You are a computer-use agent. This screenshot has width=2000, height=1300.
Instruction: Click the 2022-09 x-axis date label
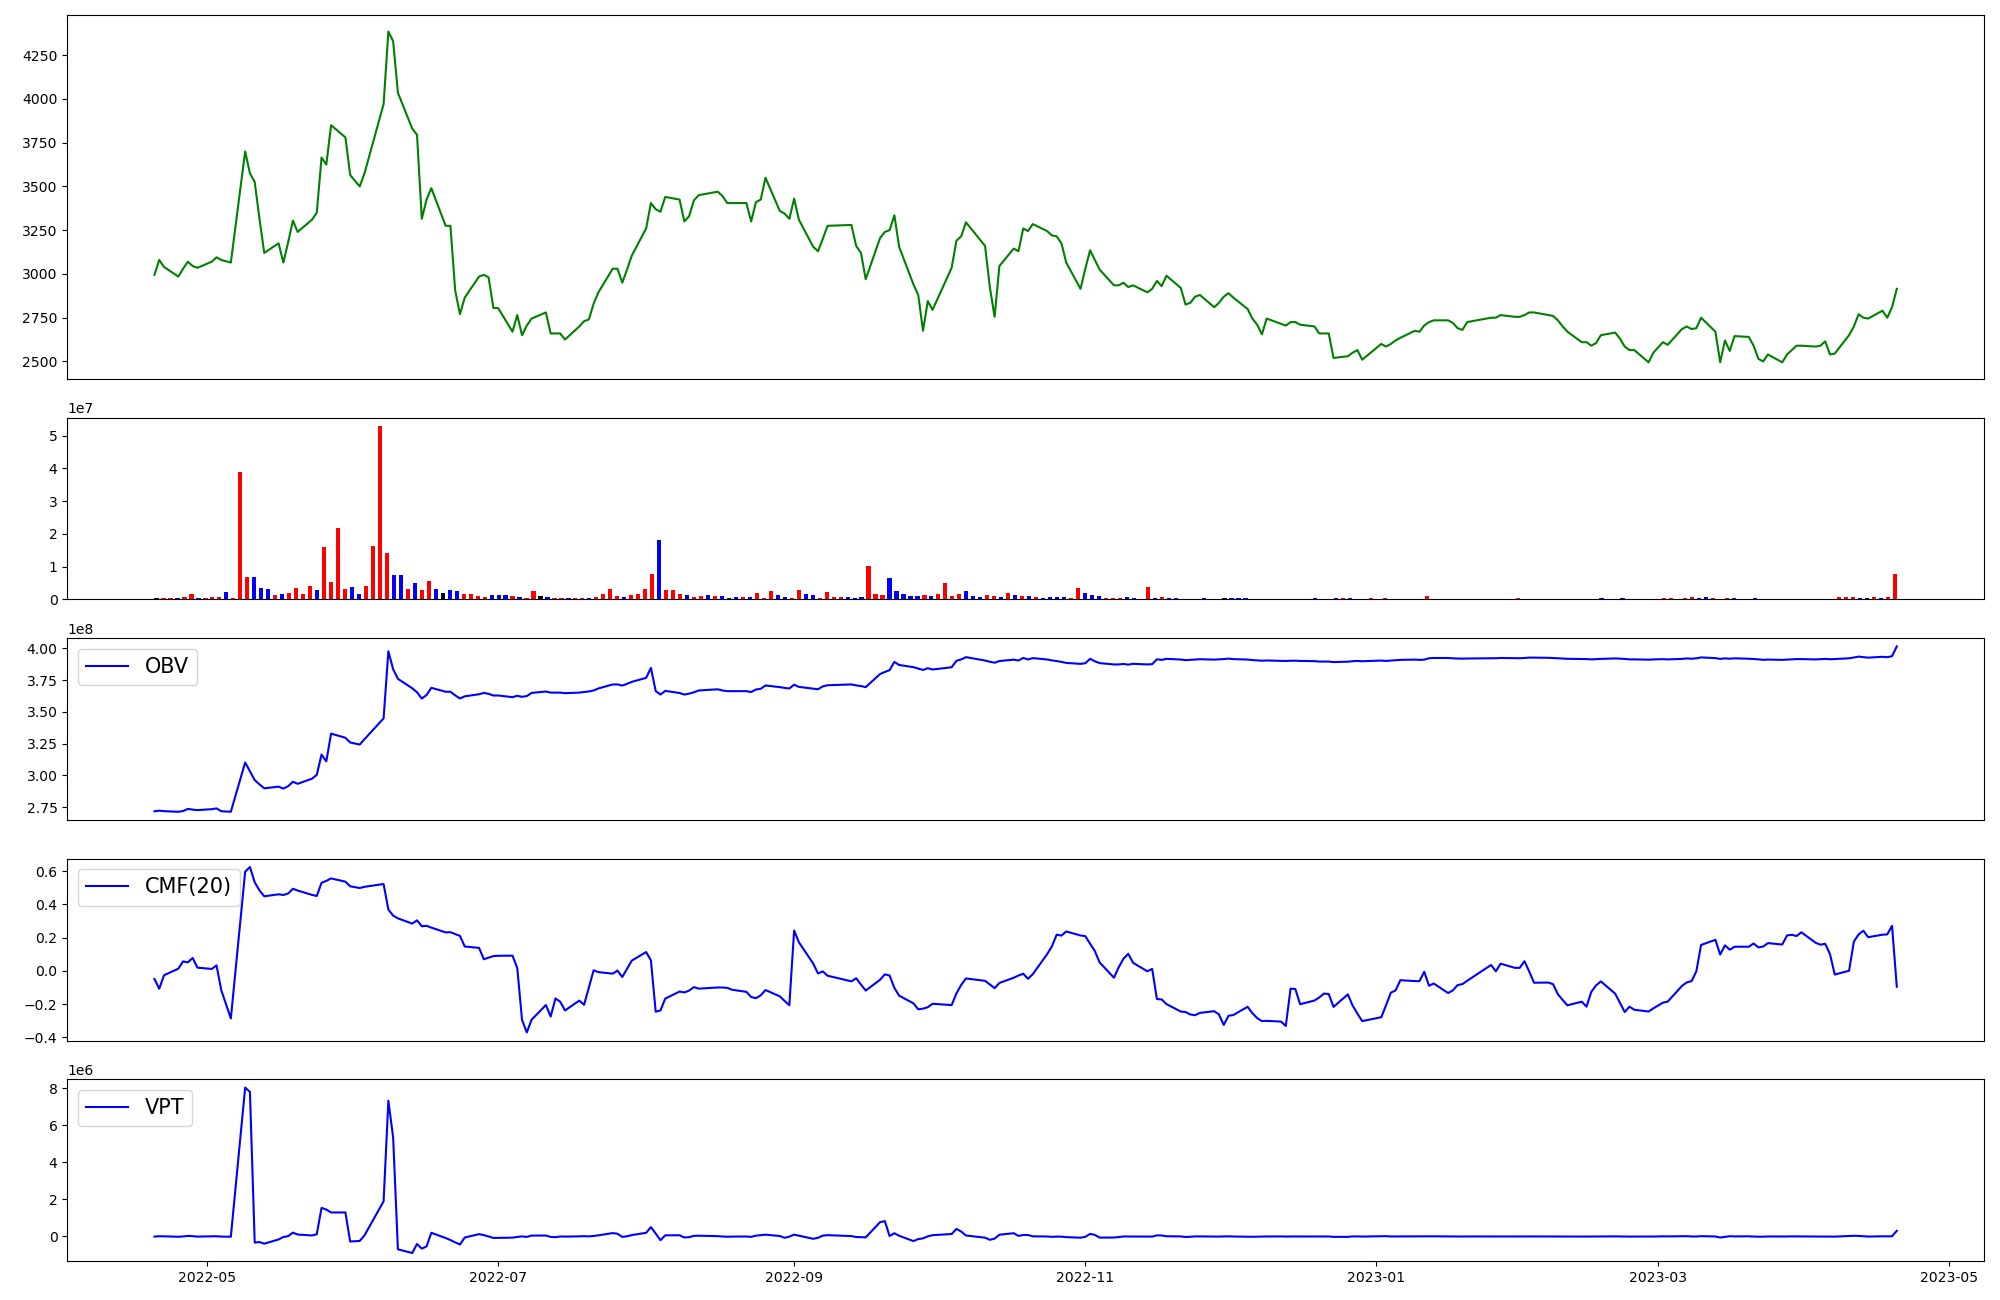pyautogui.click(x=794, y=1277)
